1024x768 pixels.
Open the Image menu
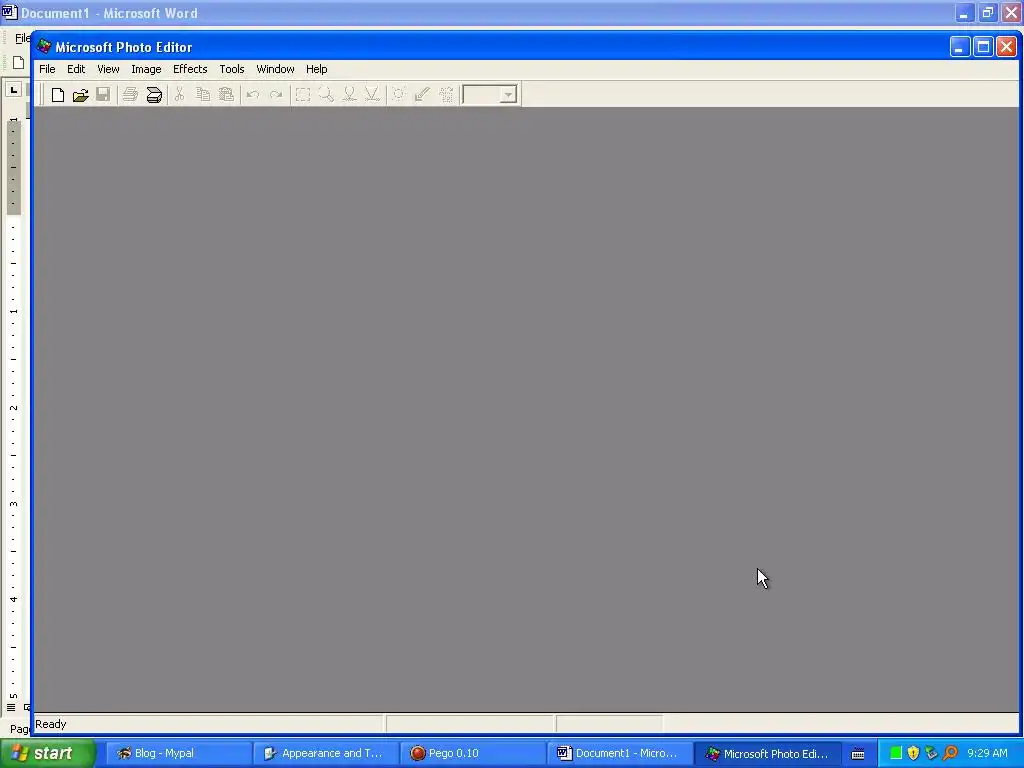(x=146, y=69)
